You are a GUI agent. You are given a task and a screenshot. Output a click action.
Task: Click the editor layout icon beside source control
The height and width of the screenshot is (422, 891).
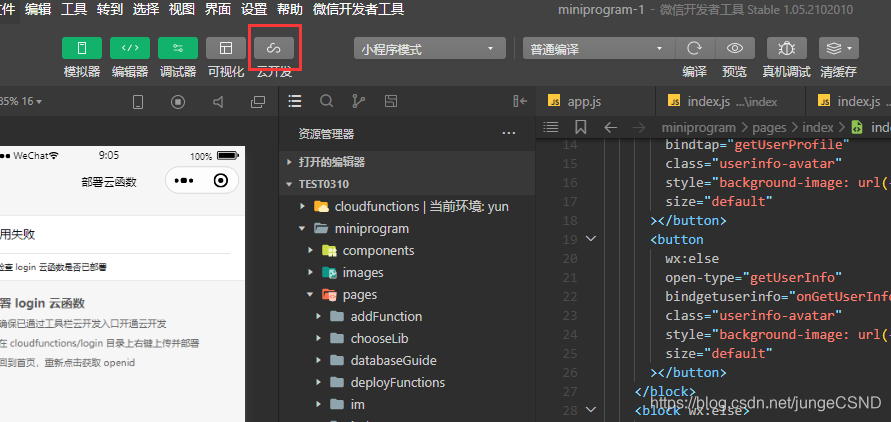click(x=391, y=101)
